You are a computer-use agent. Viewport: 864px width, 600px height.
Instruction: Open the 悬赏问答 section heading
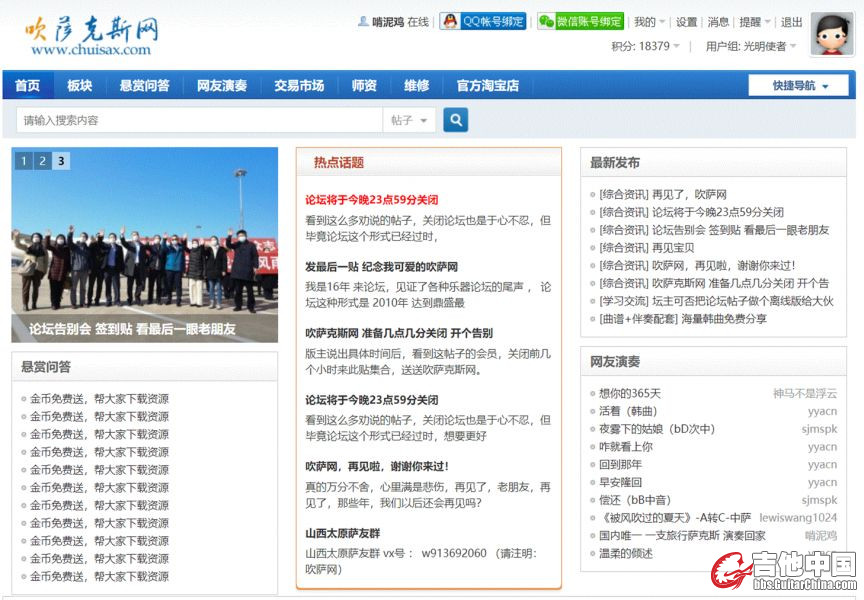(x=46, y=367)
